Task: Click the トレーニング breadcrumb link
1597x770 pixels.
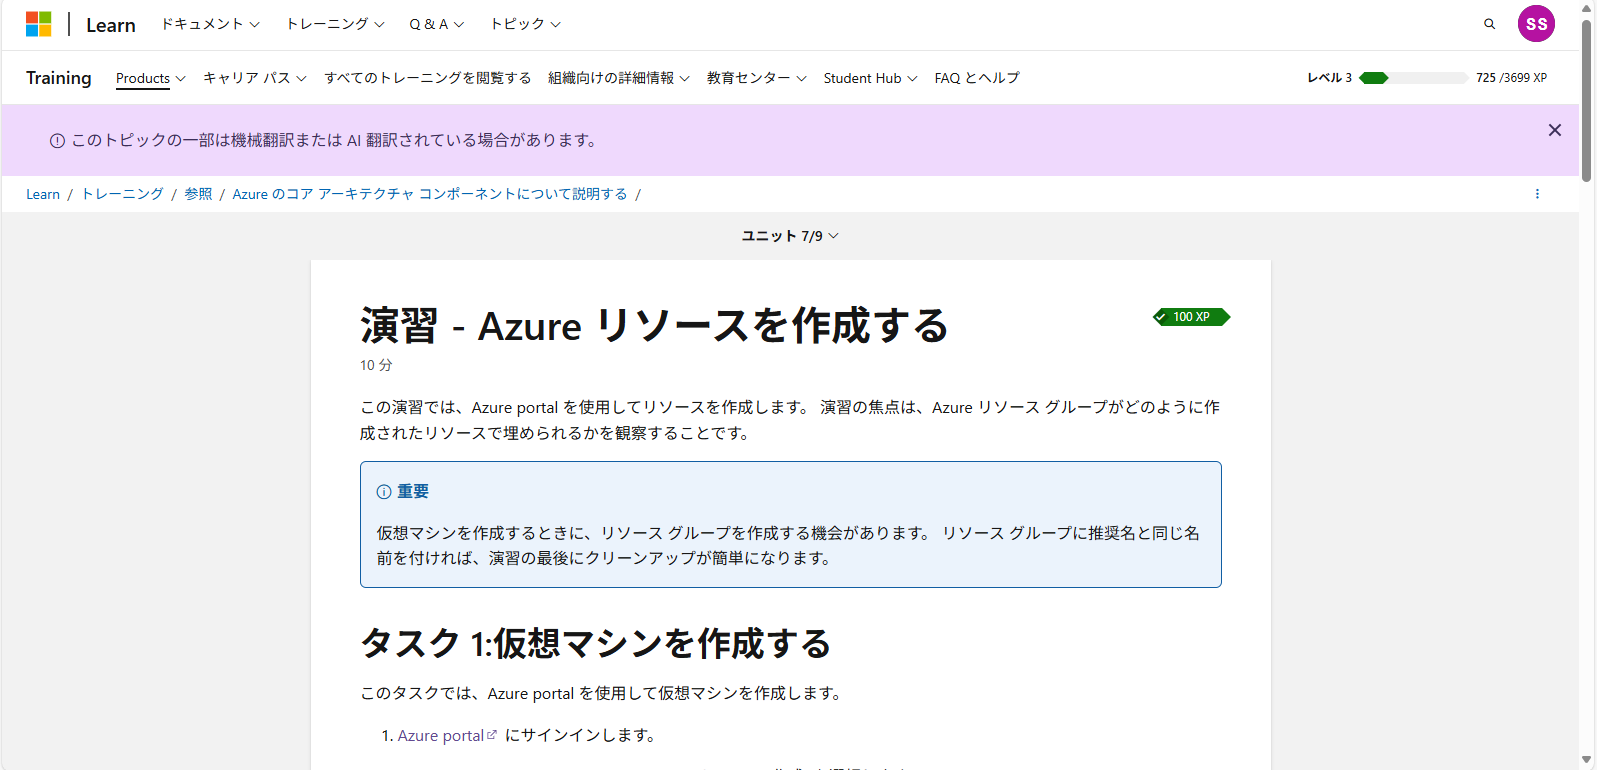Action: [x=122, y=194]
